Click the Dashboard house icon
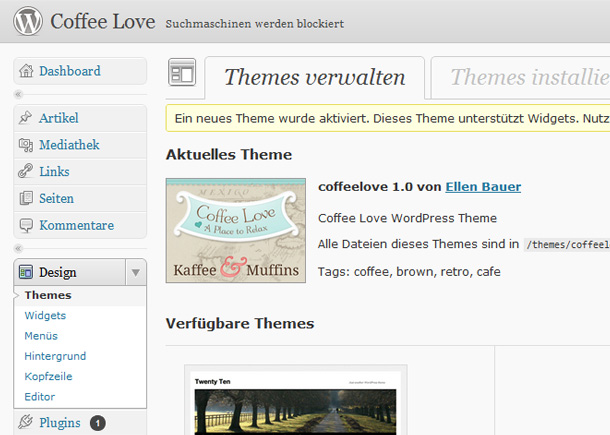Image resolution: width=610 pixels, height=435 pixels. [x=26, y=71]
